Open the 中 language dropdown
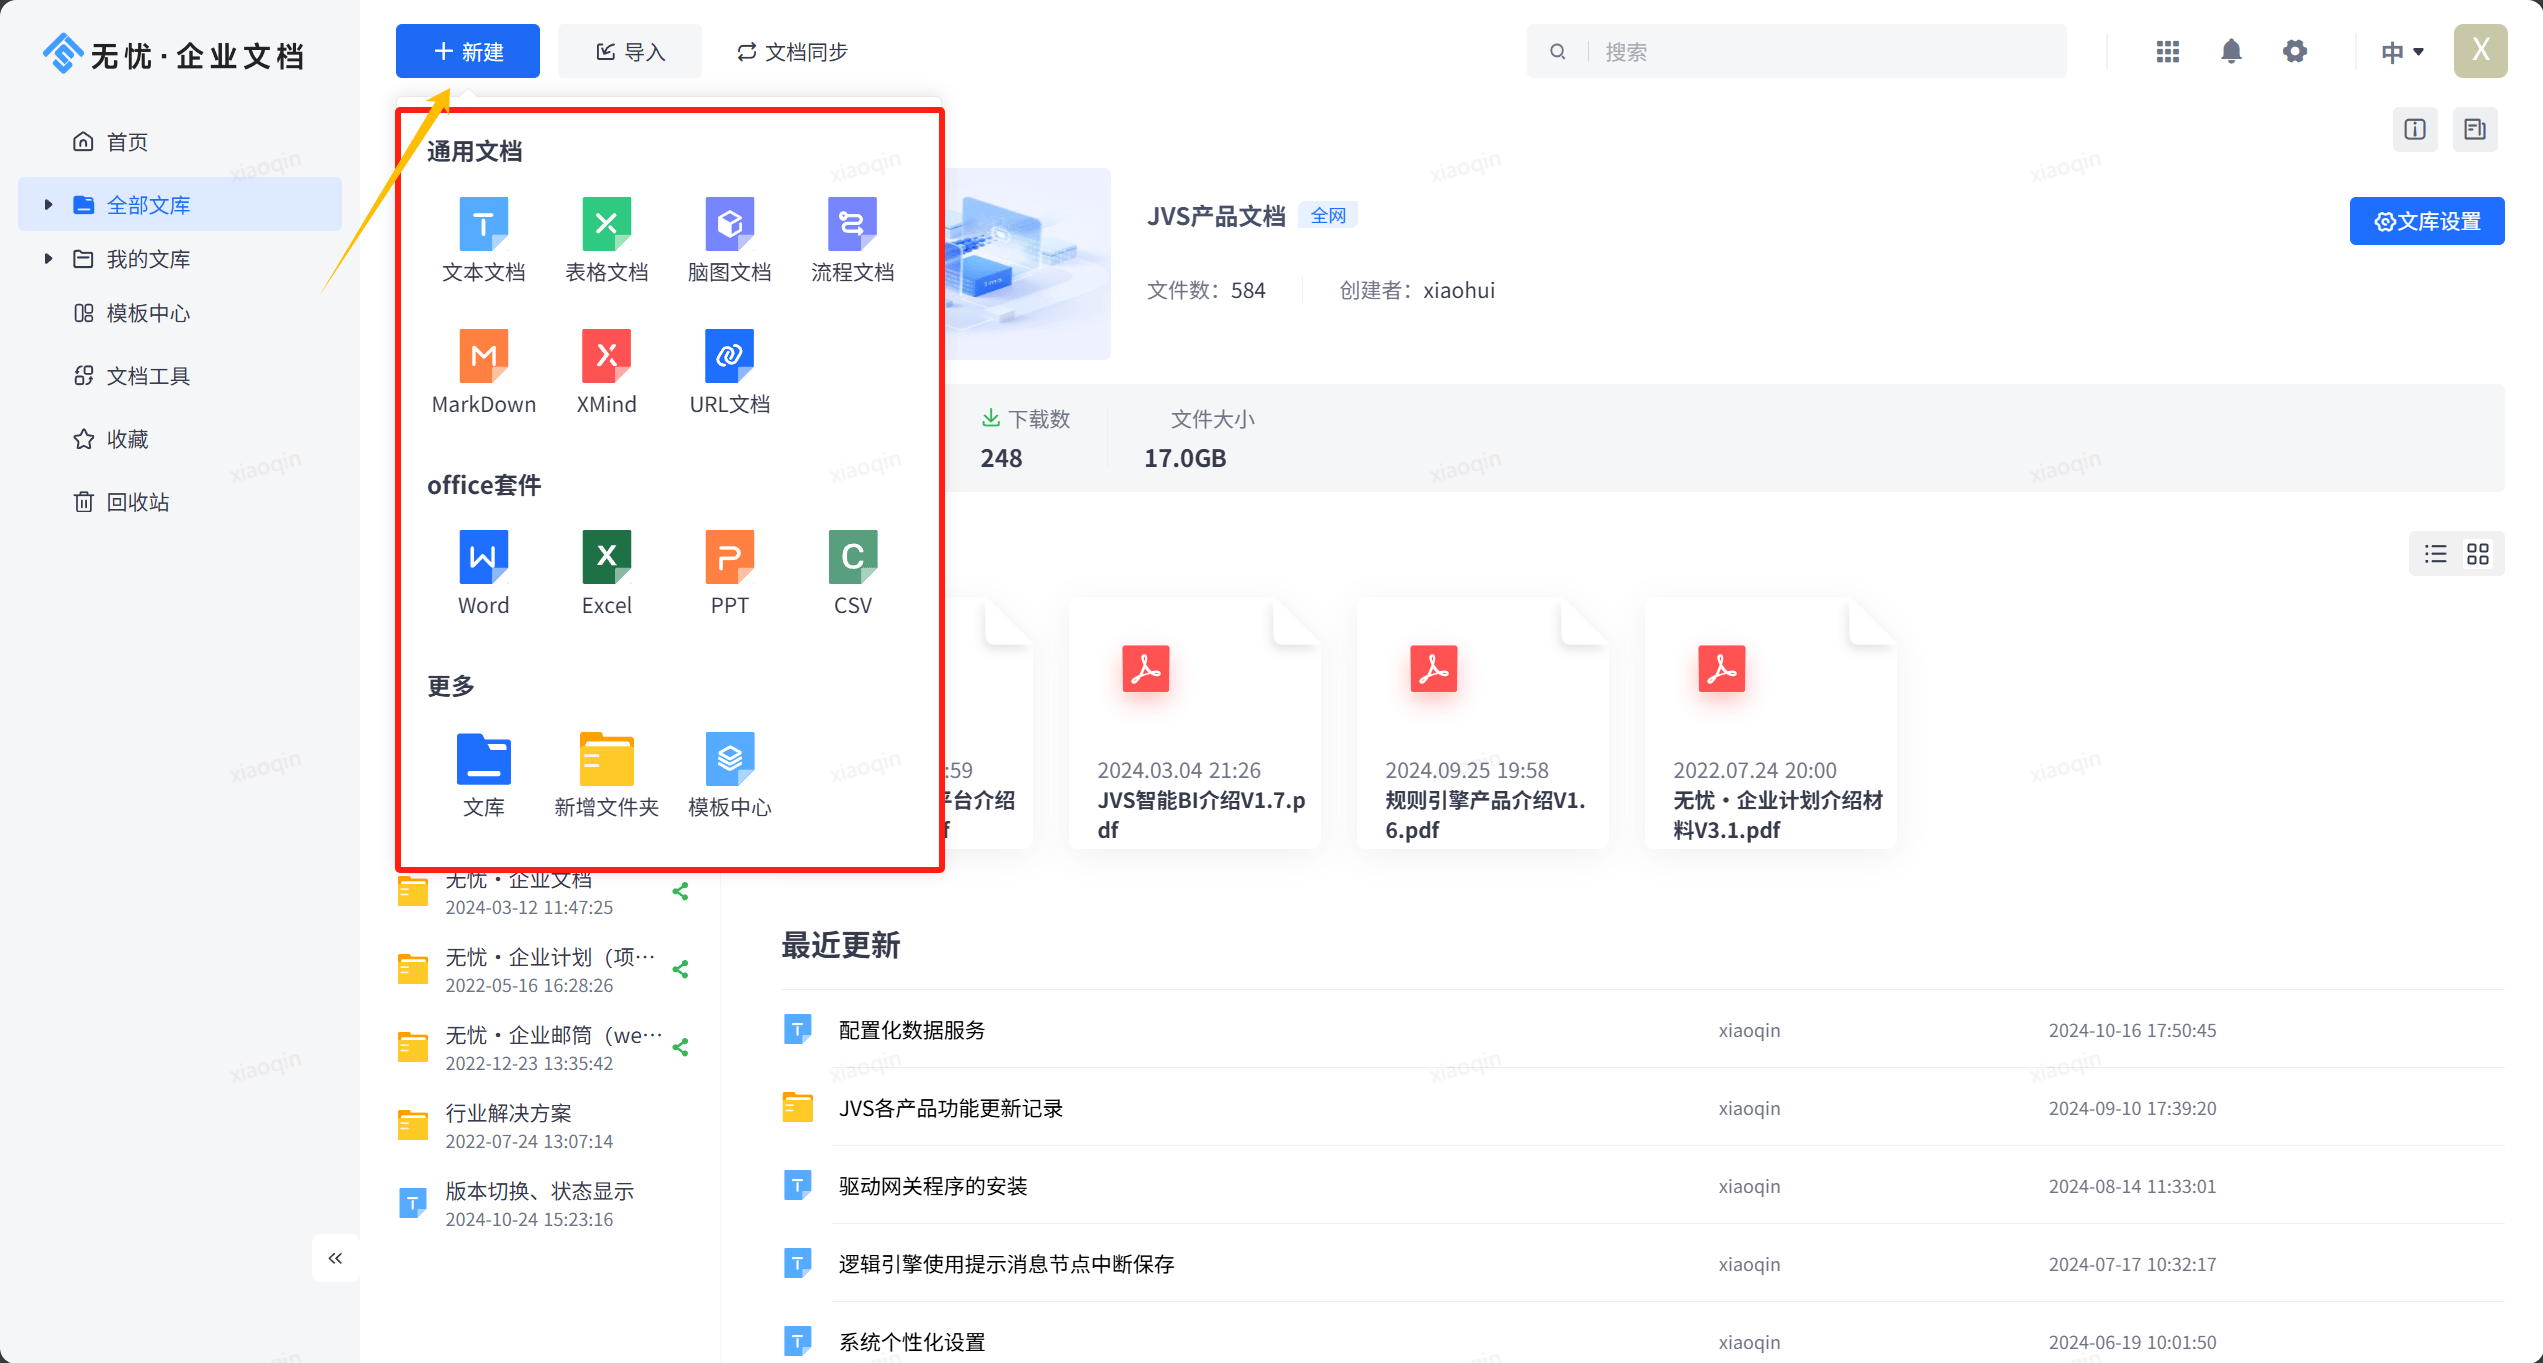Viewport: 2543px width, 1363px height. point(2401,50)
